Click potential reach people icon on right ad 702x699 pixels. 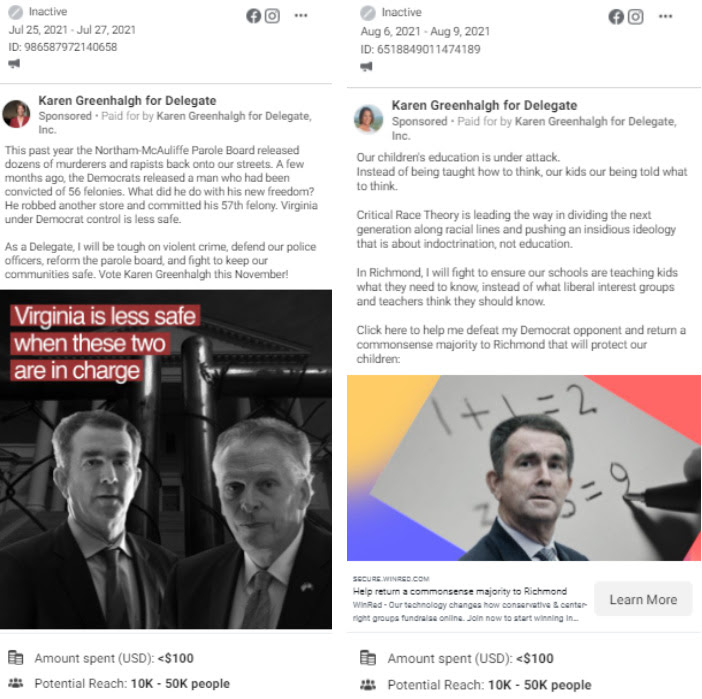click(x=368, y=685)
